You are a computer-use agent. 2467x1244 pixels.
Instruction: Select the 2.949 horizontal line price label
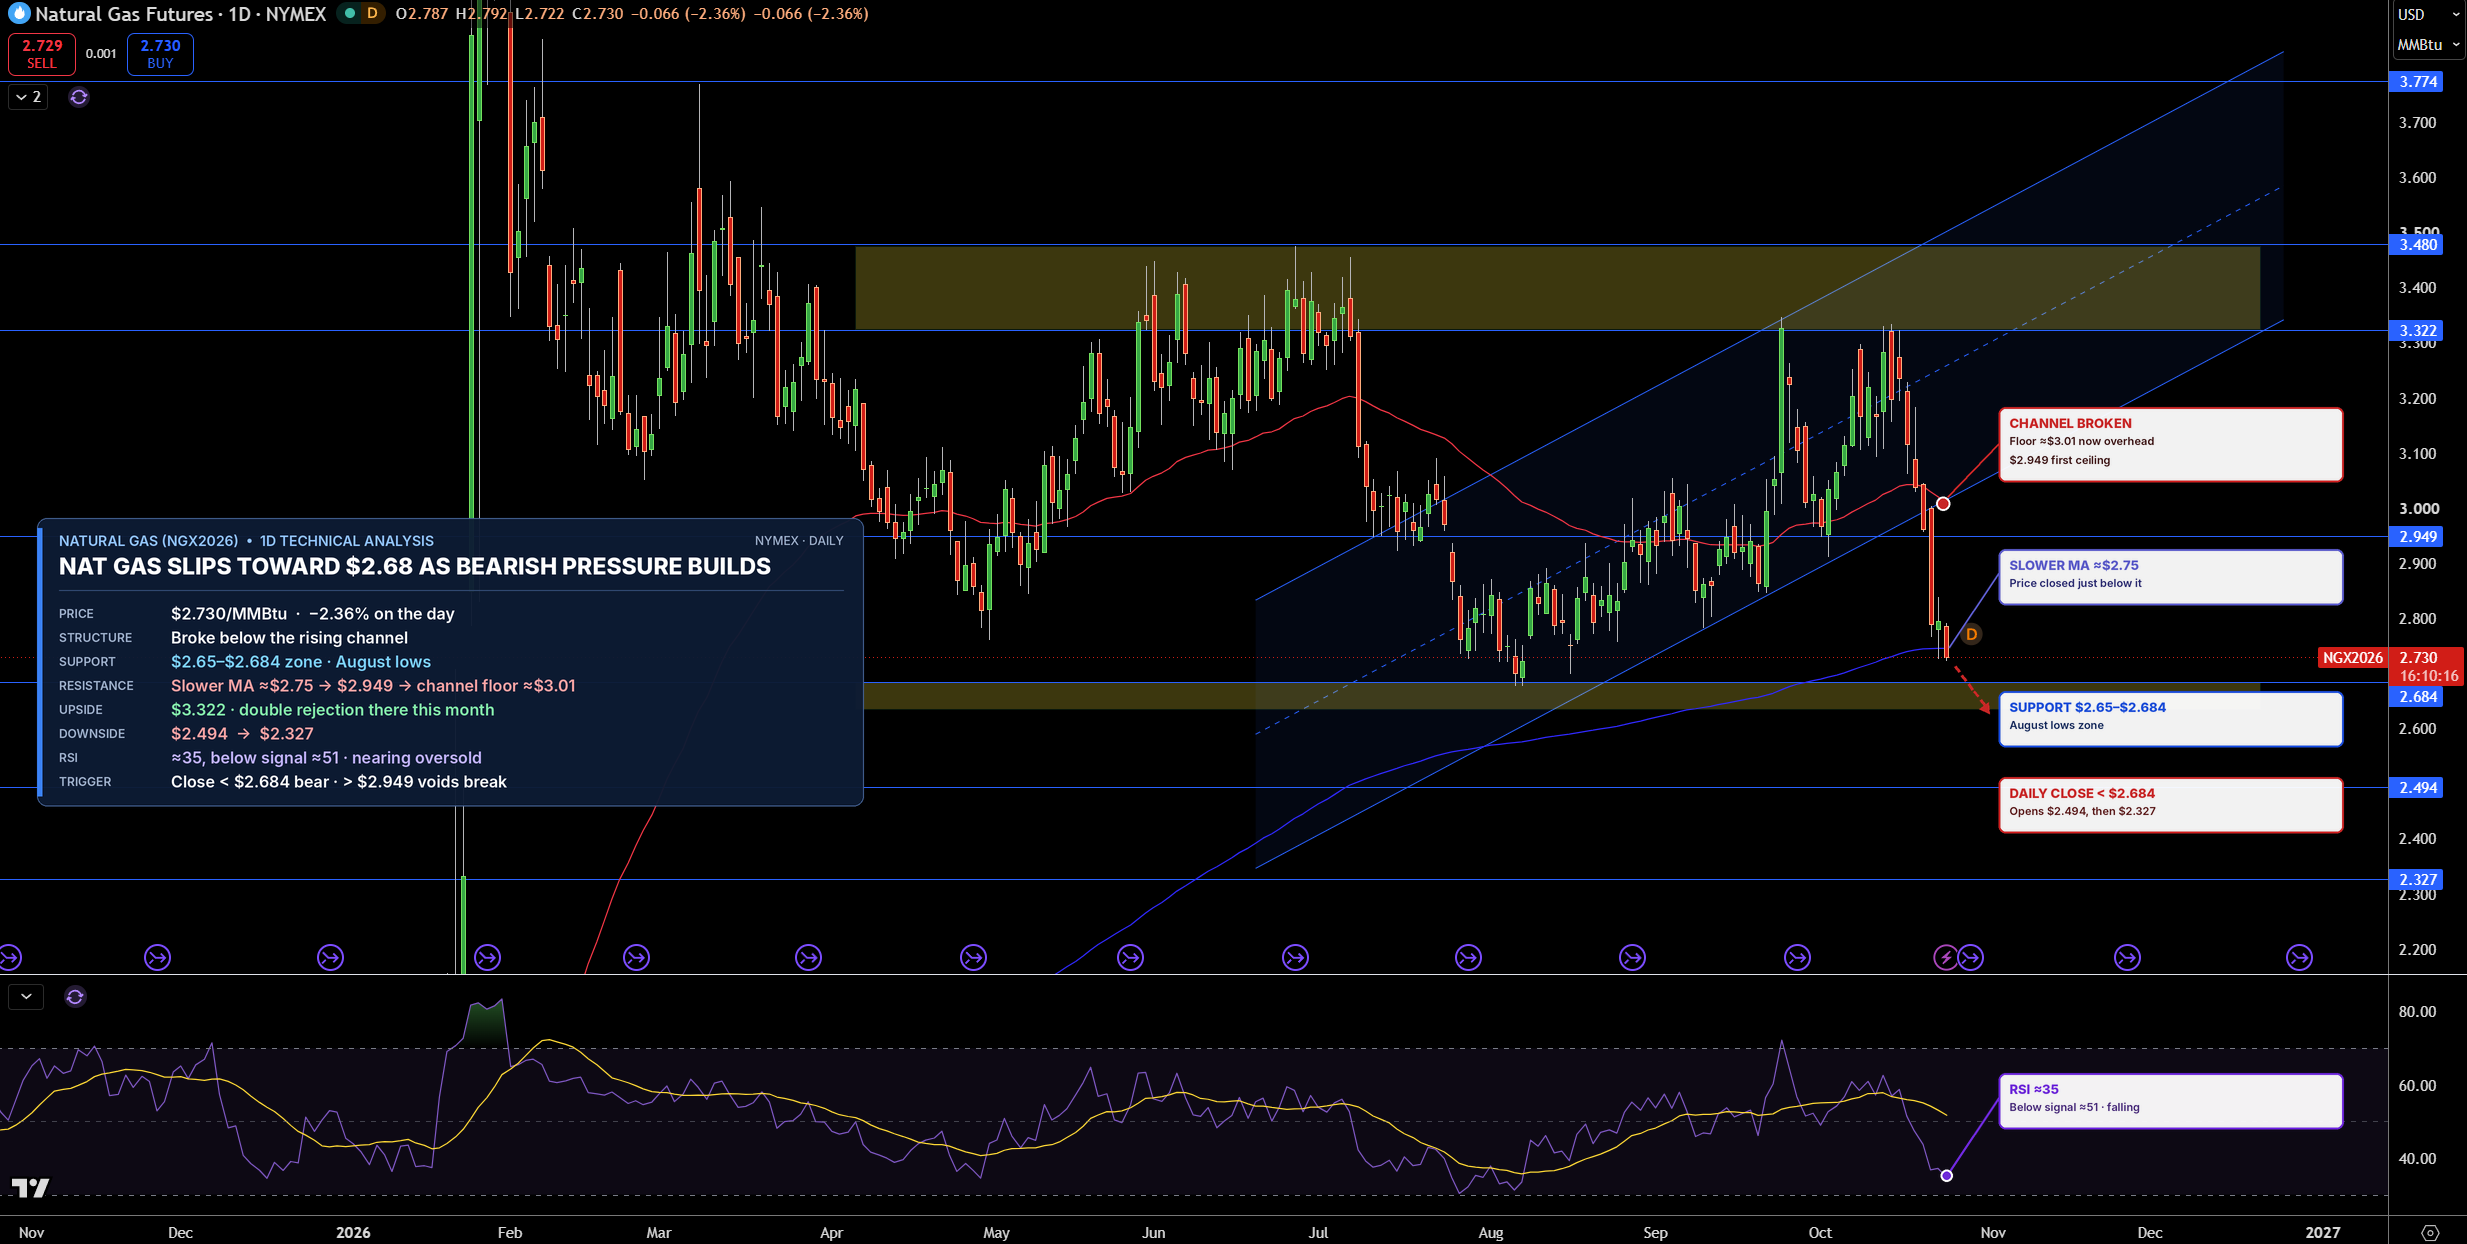[2416, 537]
